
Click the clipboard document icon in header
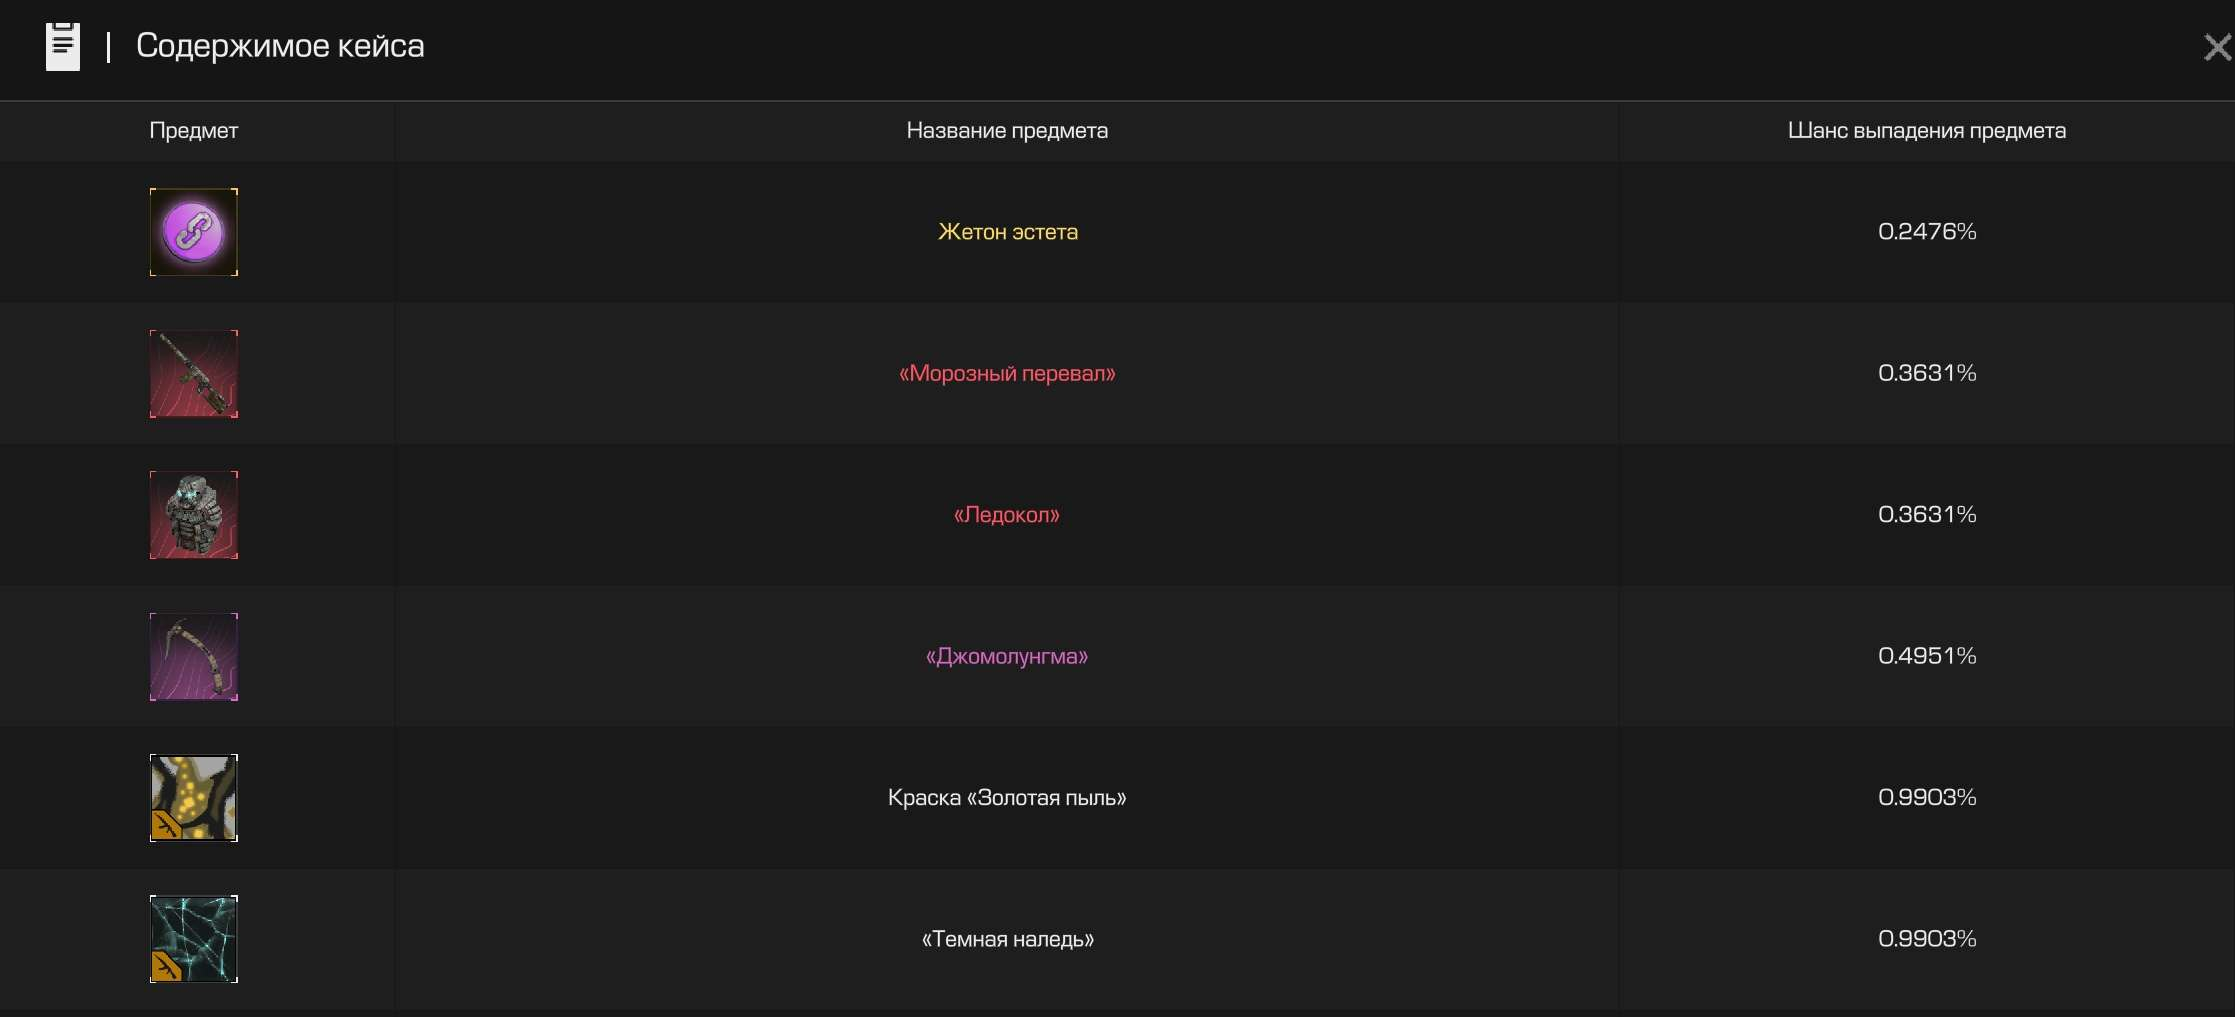63,46
